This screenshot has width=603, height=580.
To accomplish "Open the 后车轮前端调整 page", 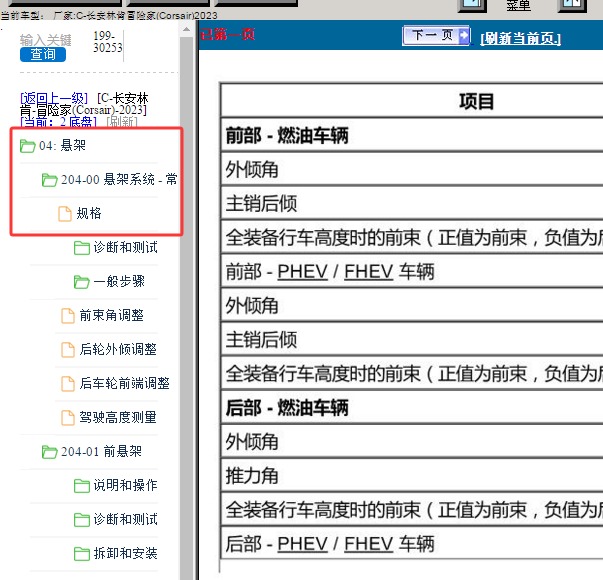I will [125, 383].
